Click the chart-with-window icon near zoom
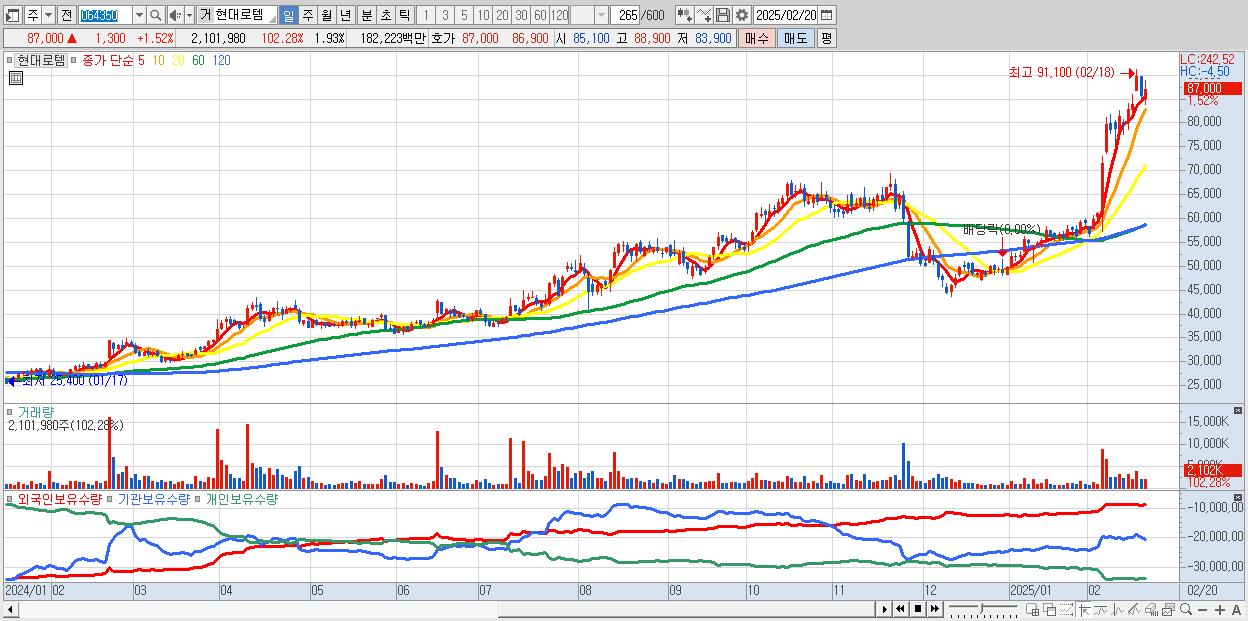1248x621 pixels. point(1168,609)
